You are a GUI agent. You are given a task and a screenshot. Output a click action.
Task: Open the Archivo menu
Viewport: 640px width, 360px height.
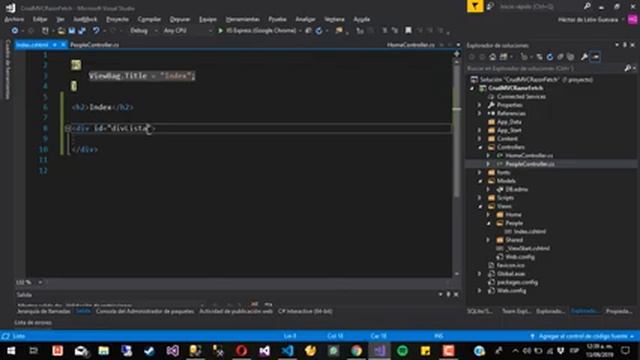(x=14, y=19)
